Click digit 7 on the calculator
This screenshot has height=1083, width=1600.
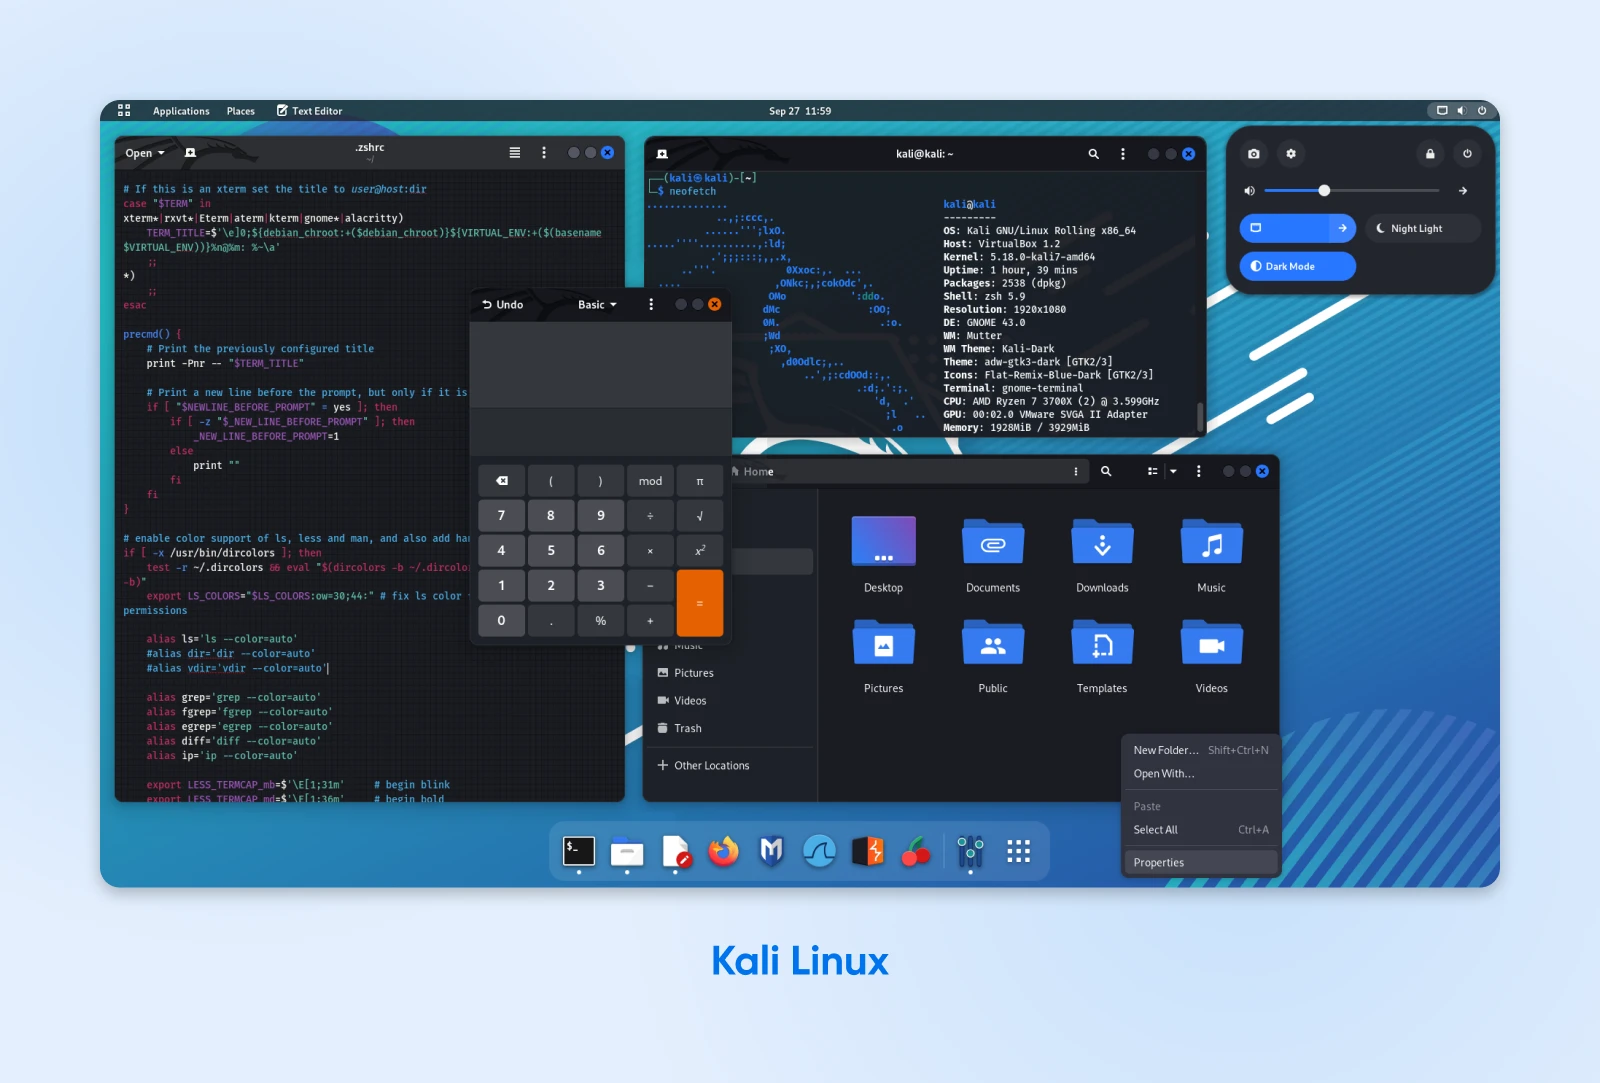click(502, 516)
